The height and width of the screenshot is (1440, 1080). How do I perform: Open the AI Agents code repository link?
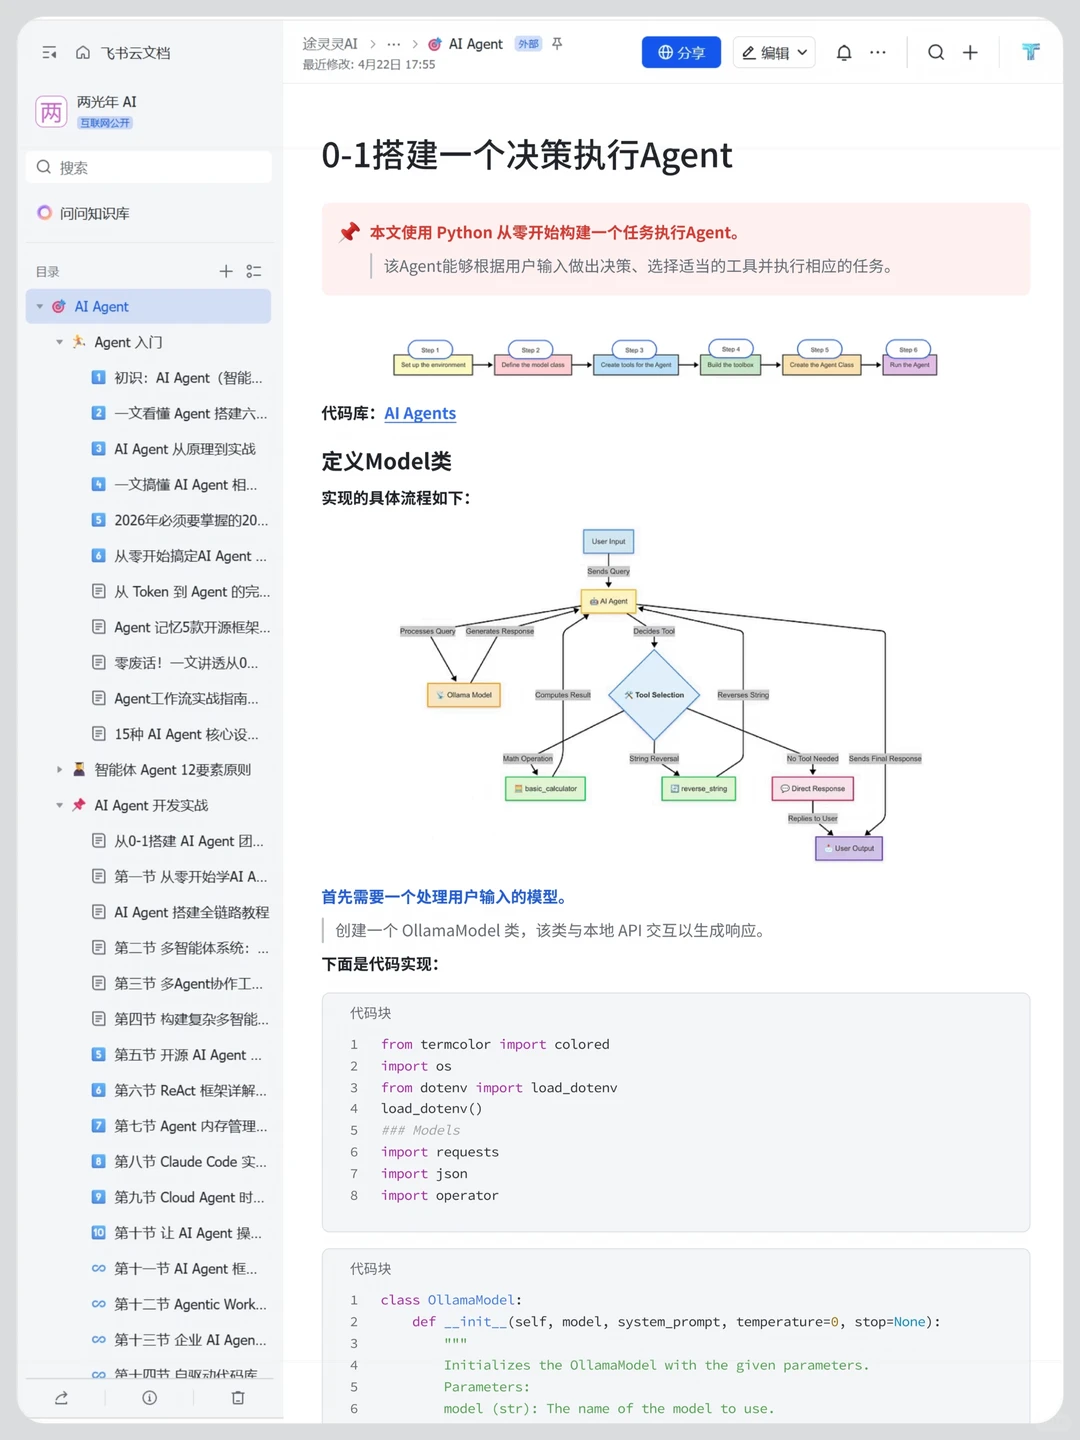[x=420, y=413]
